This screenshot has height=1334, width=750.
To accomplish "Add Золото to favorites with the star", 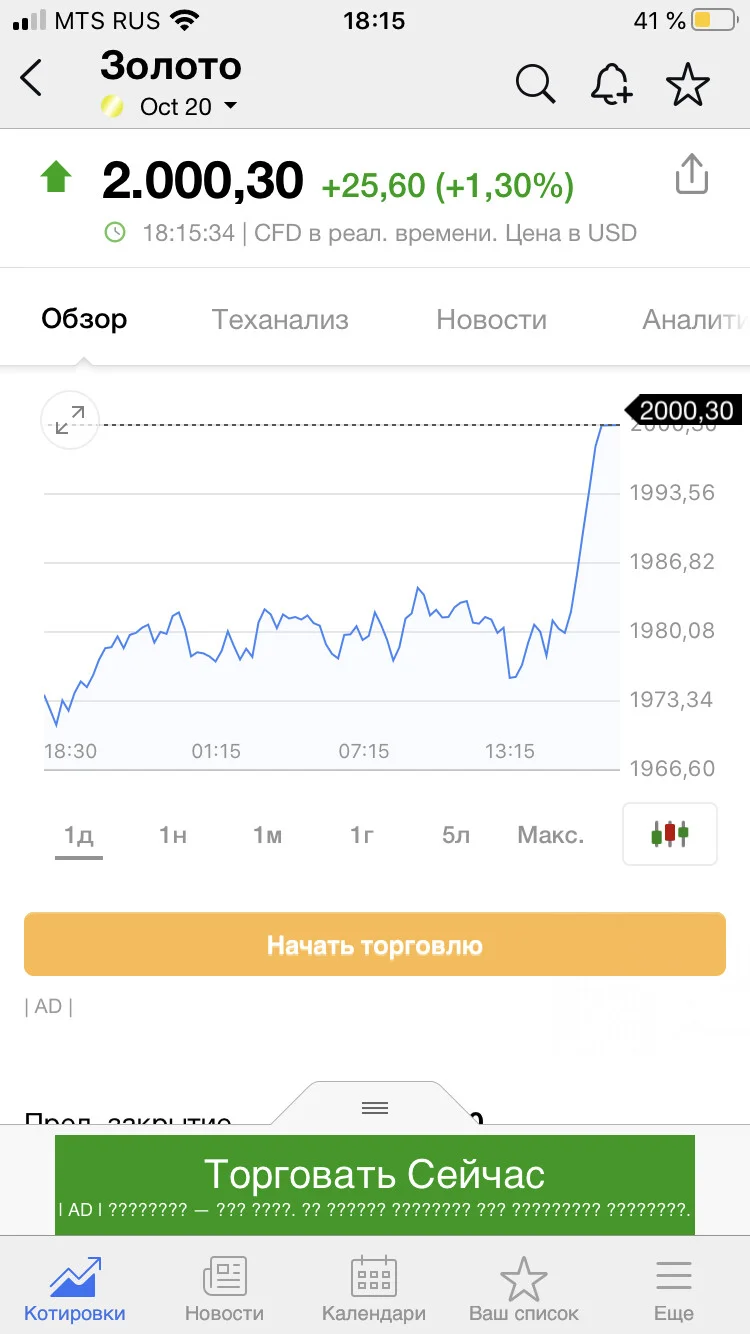I will (x=688, y=84).
